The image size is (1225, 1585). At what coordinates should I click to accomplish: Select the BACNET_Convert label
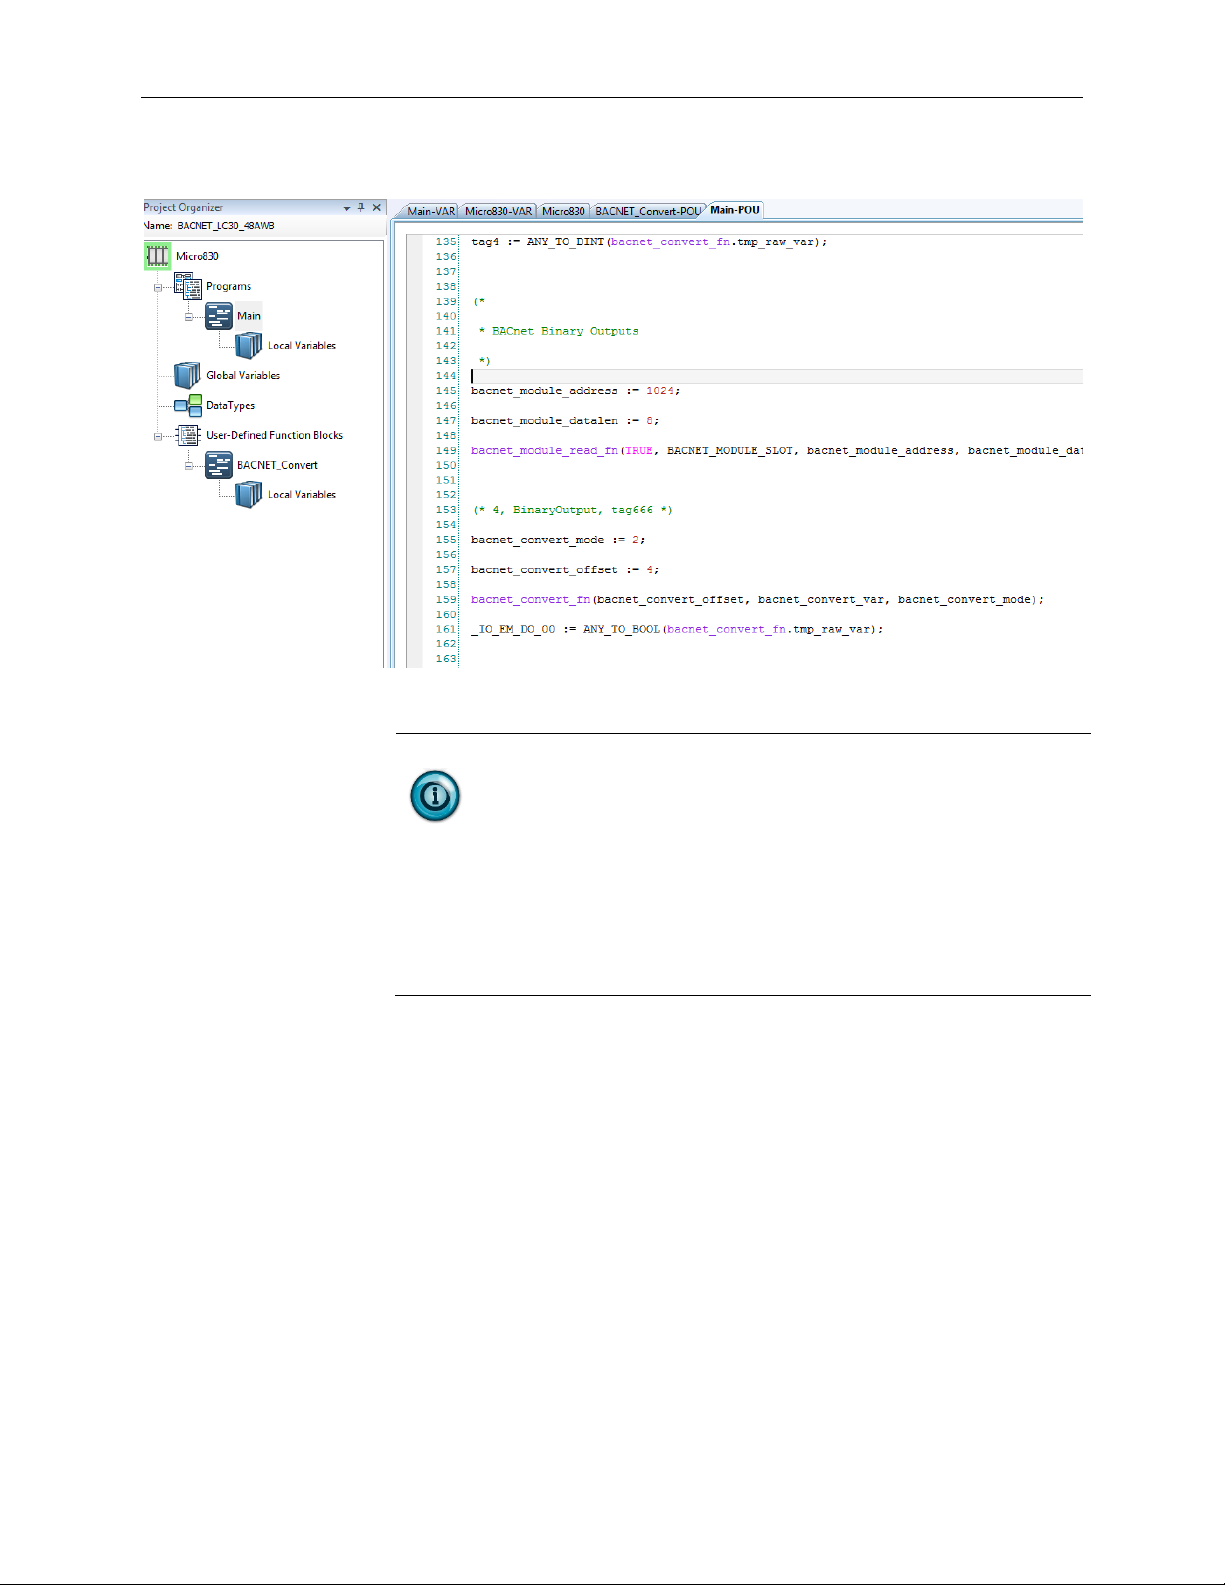tap(277, 466)
